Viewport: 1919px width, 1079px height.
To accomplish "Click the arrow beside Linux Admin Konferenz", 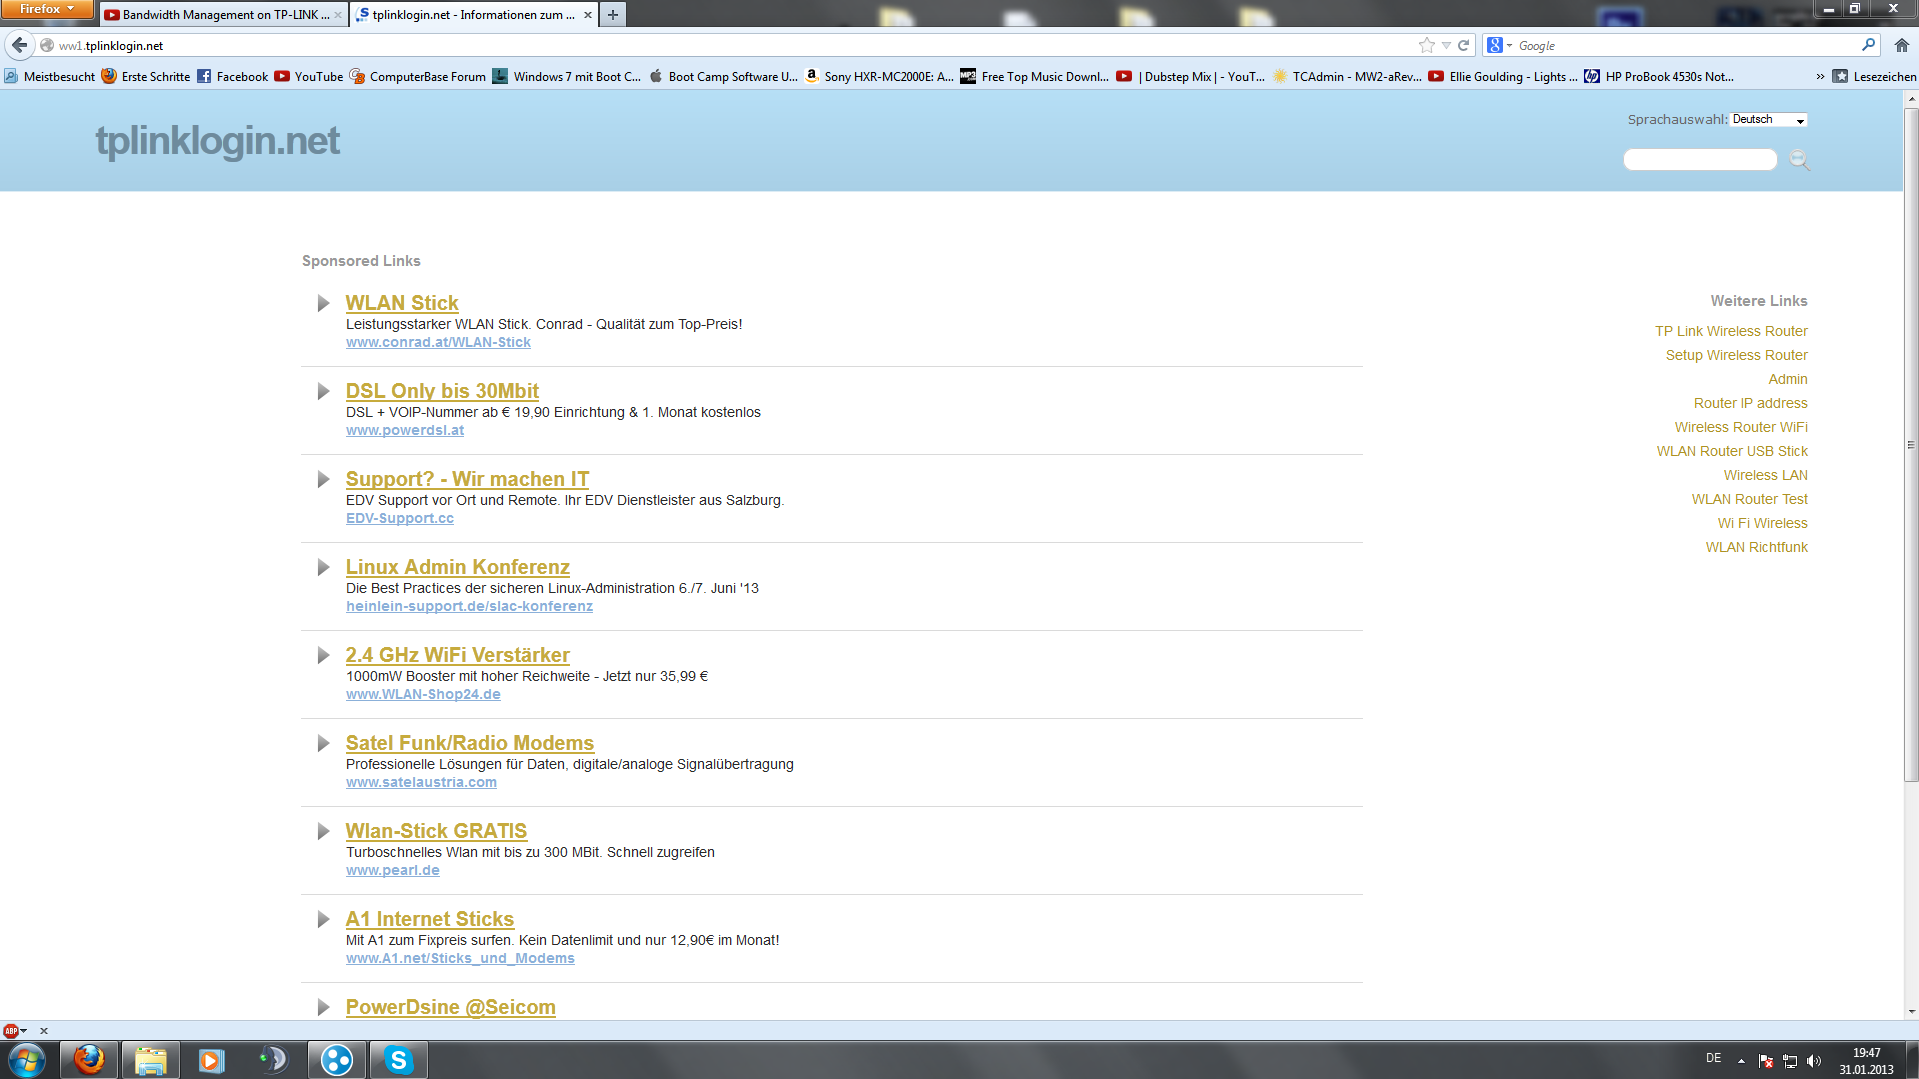I will click(323, 567).
